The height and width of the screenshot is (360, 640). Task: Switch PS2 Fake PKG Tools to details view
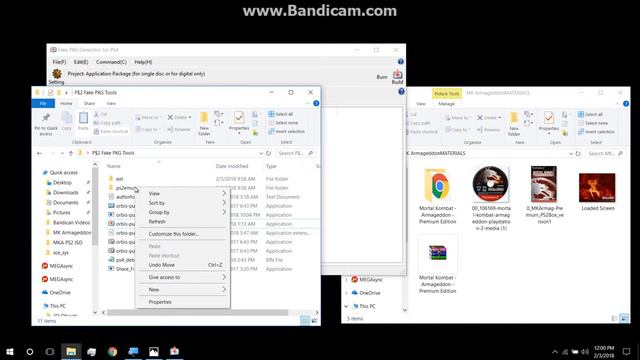coord(305,321)
